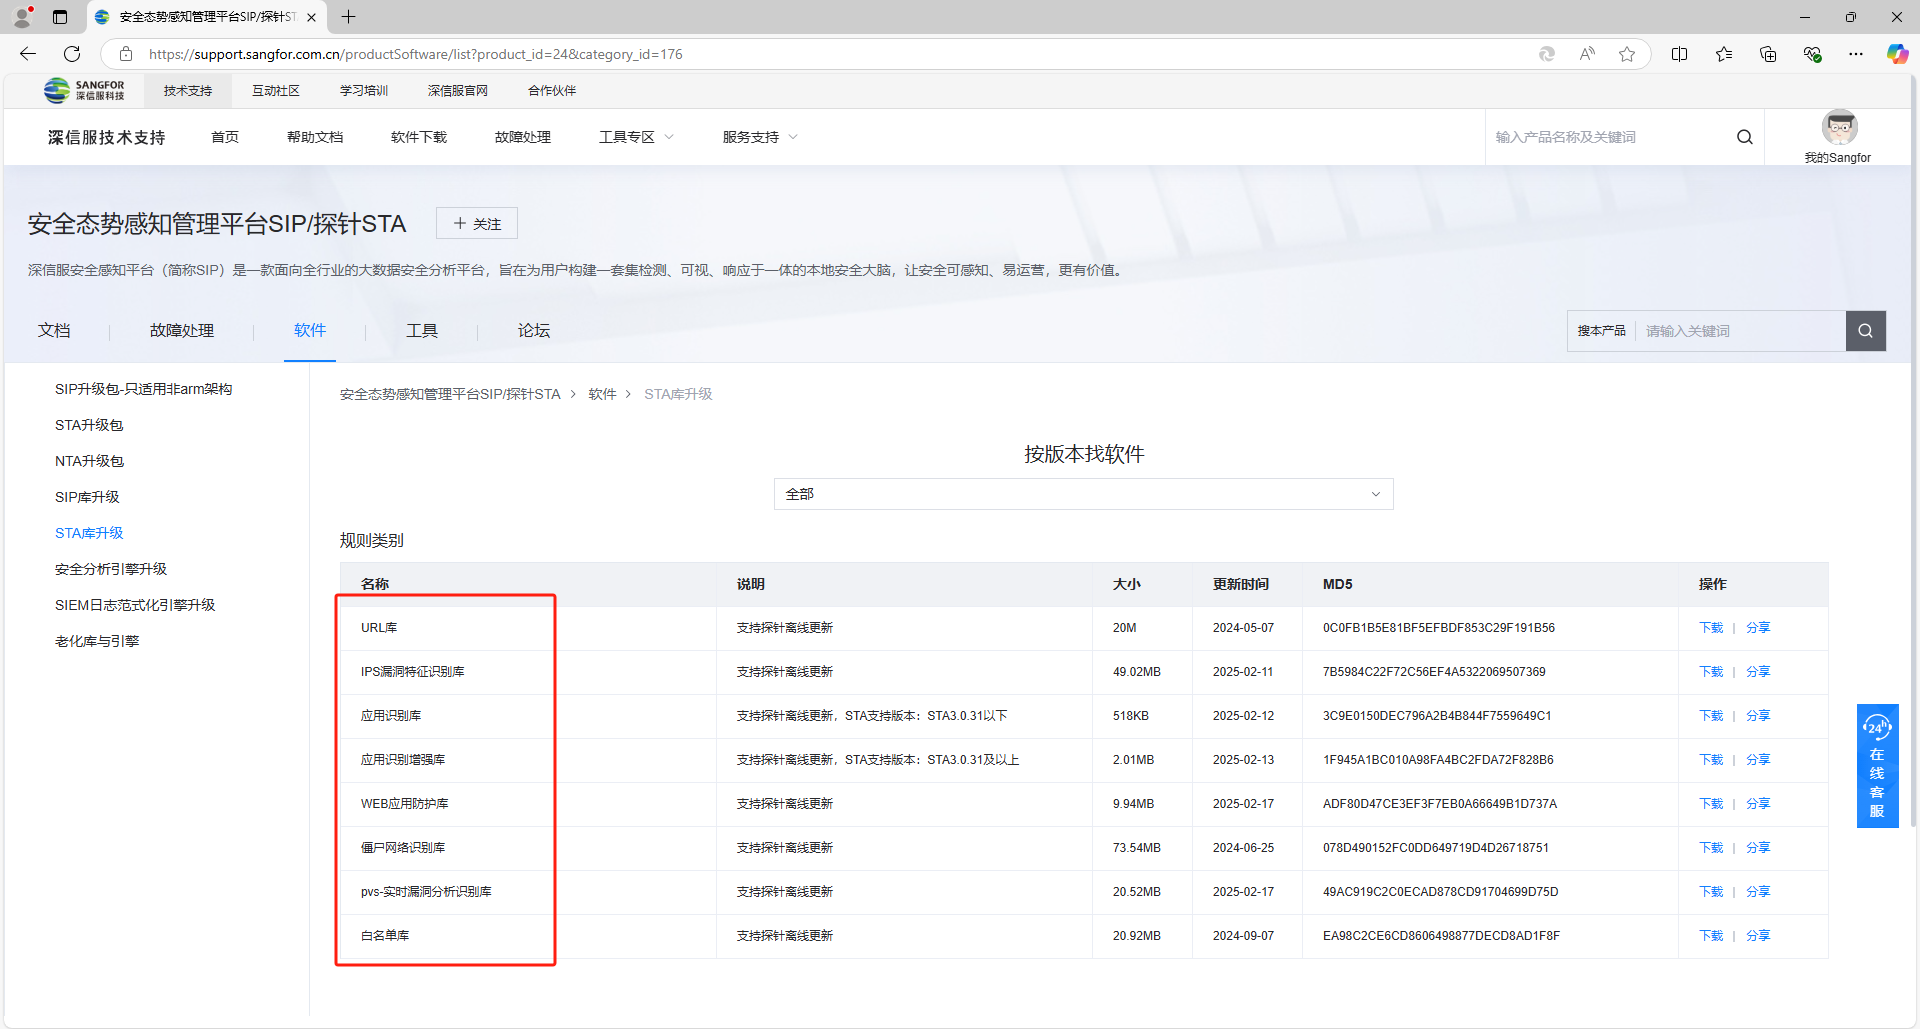Click the top search magnifier icon
The width and height of the screenshot is (1920, 1029).
click(1745, 137)
